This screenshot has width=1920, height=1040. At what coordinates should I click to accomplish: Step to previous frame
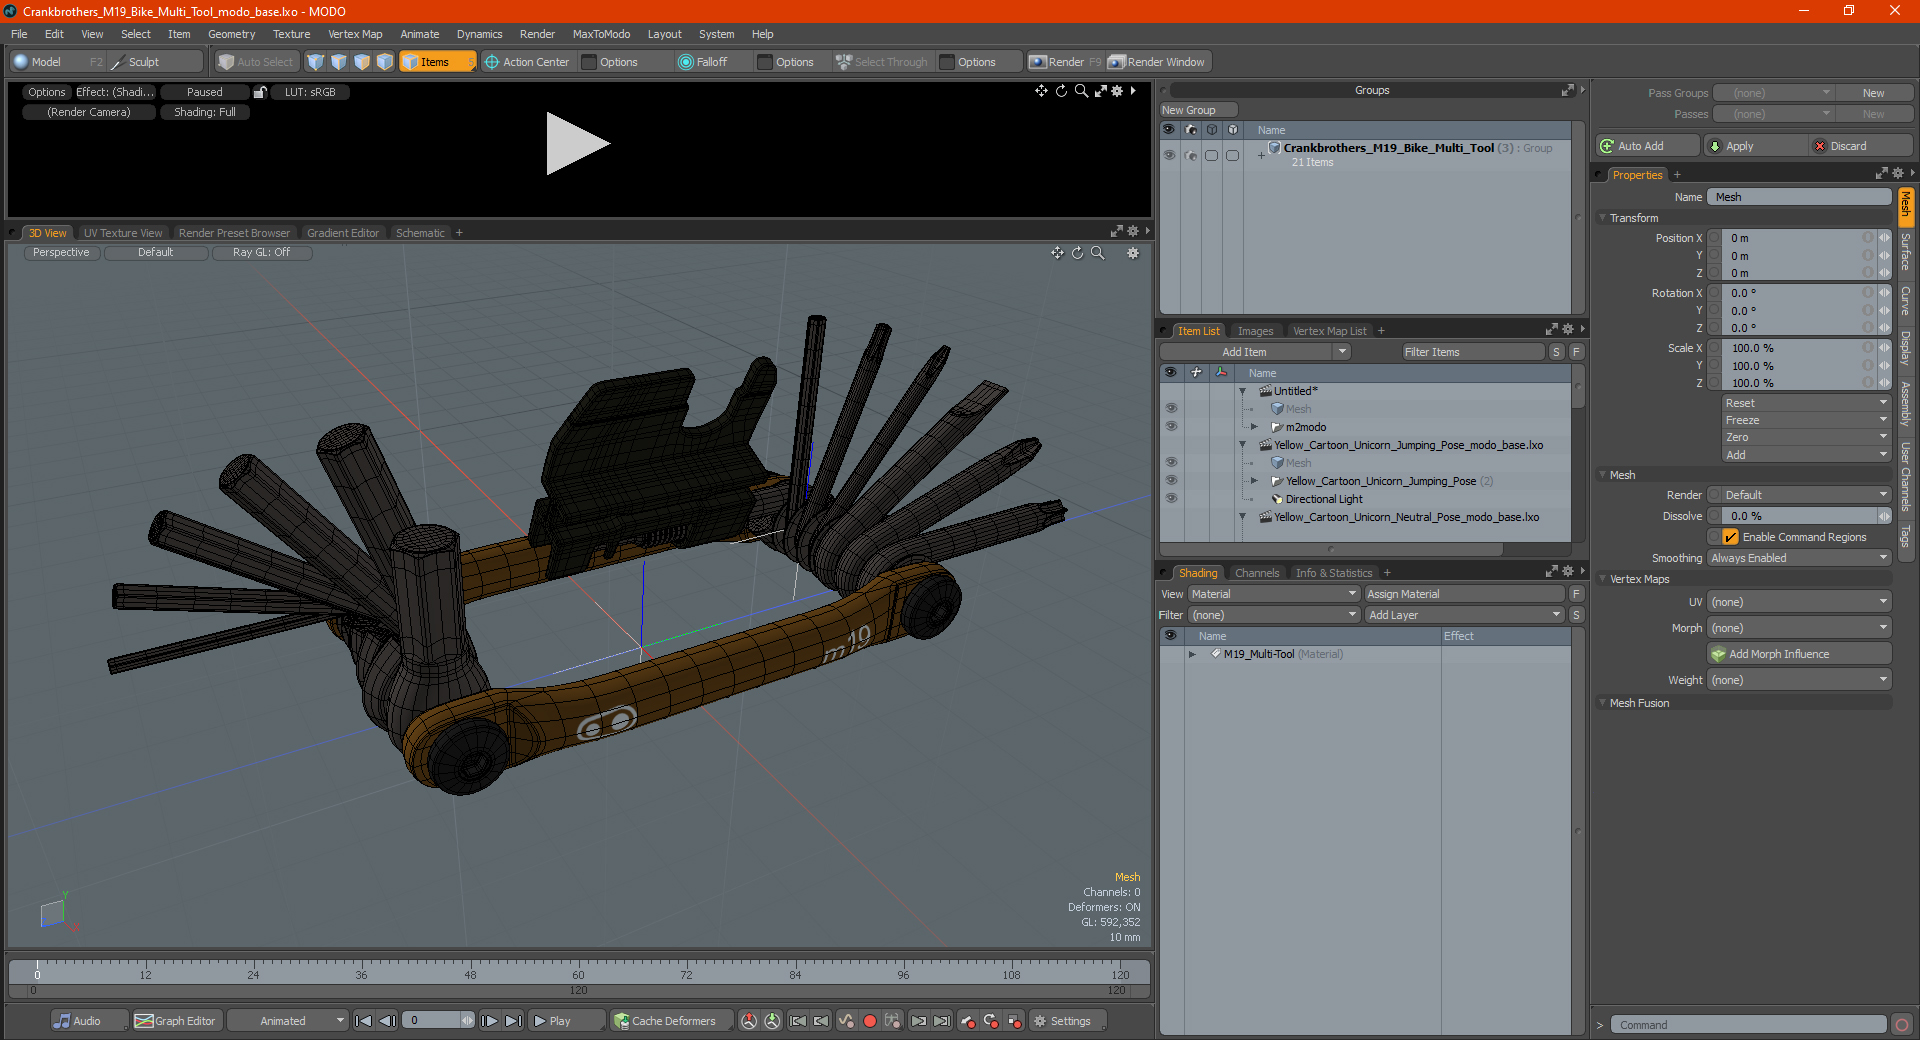[x=387, y=1021]
